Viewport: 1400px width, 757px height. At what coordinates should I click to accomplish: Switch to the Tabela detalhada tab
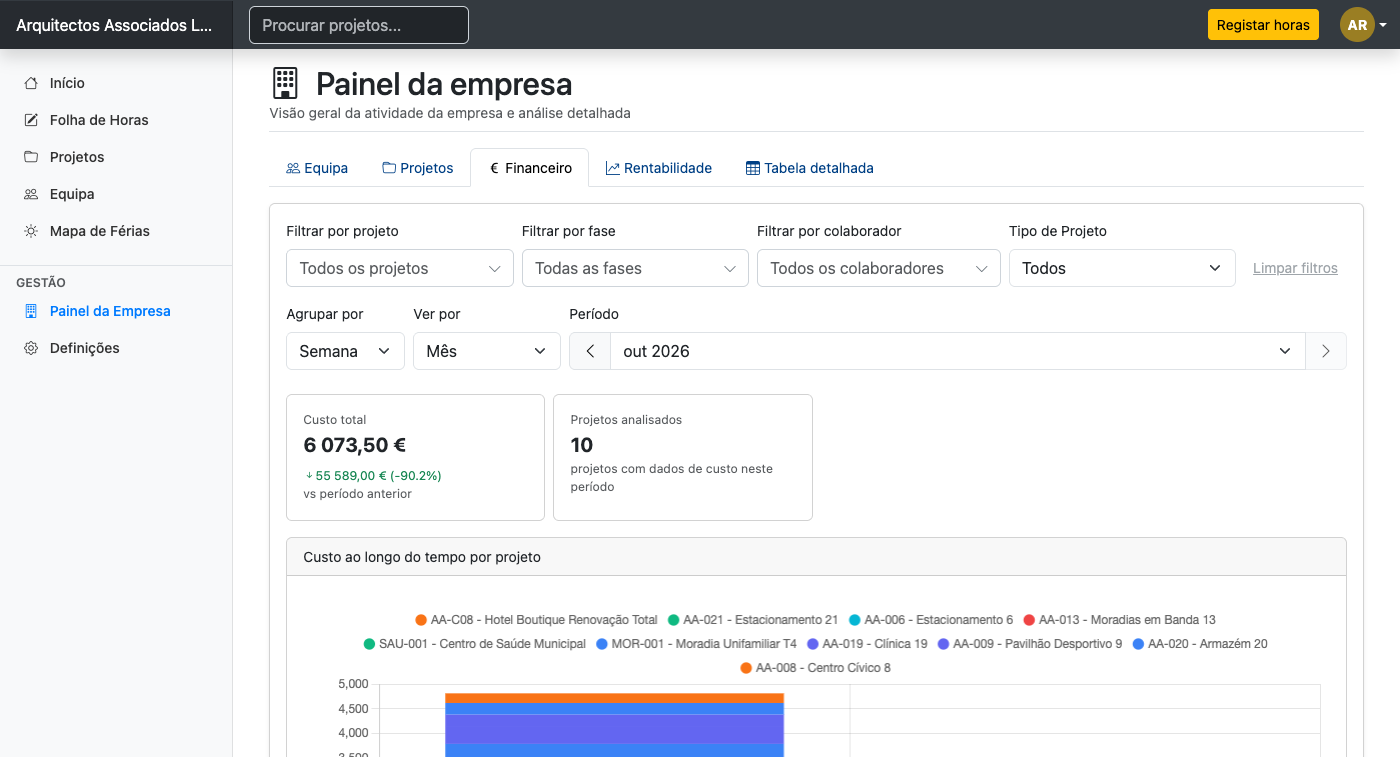click(810, 168)
